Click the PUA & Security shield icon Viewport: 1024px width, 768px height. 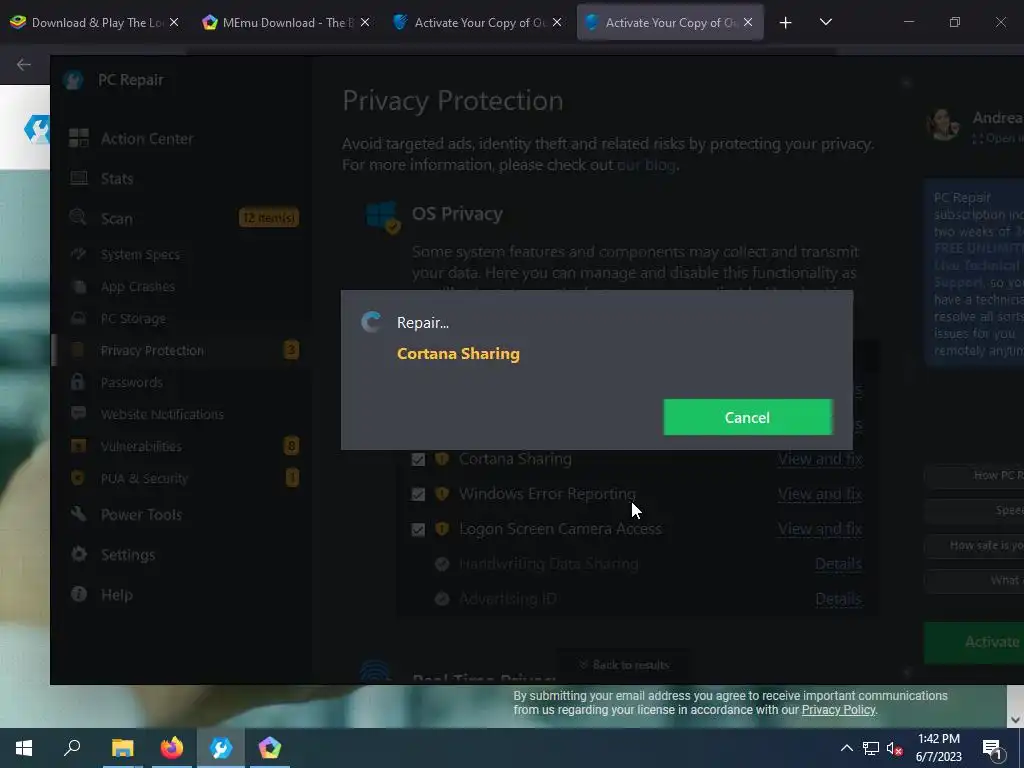point(78,477)
